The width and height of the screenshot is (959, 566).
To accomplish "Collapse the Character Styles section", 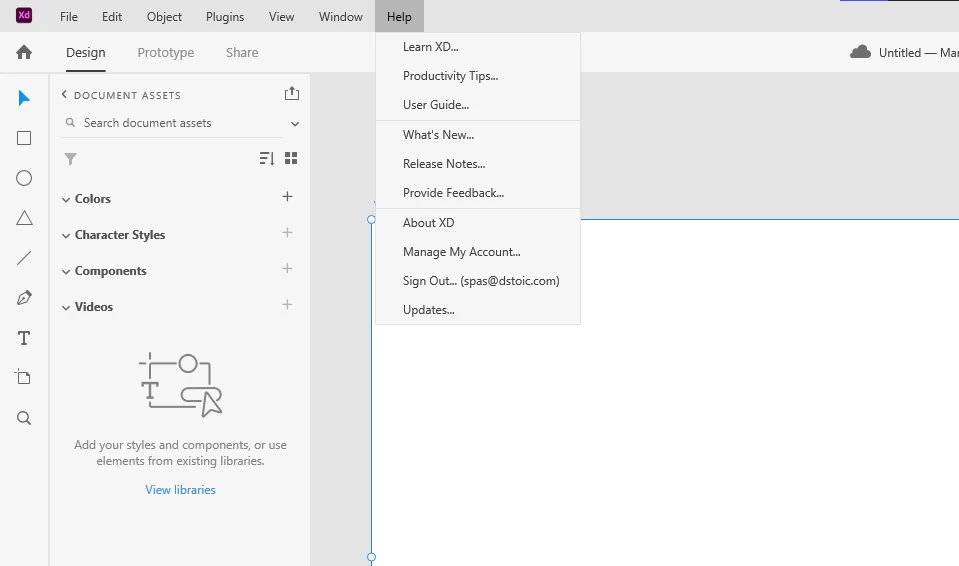I will tap(66, 236).
